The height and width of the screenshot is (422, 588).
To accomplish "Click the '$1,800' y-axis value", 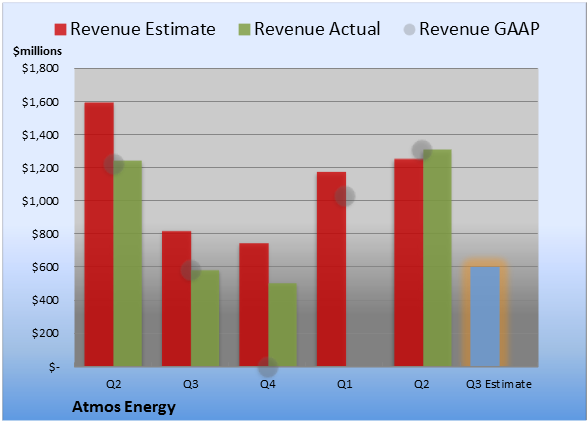I will [x=40, y=68].
